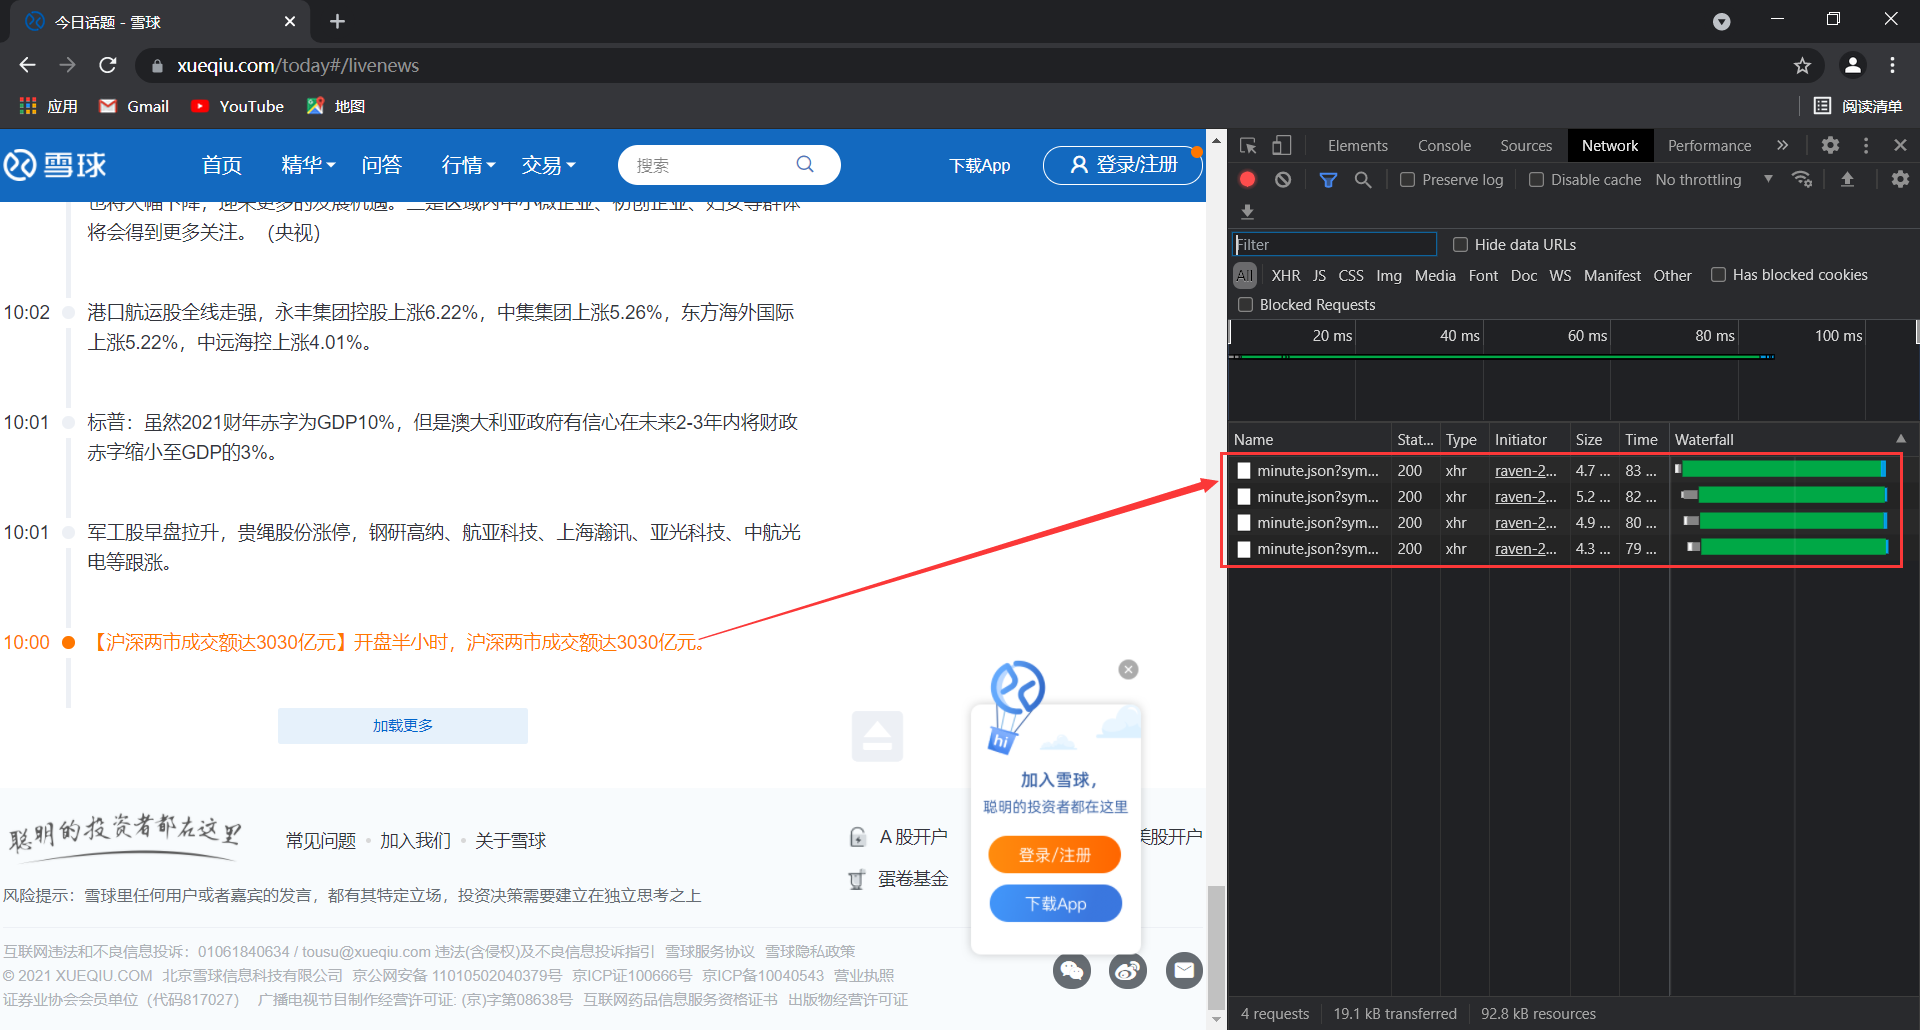Switch to the Console tab
The image size is (1920, 1030).
pos(1444,145)
